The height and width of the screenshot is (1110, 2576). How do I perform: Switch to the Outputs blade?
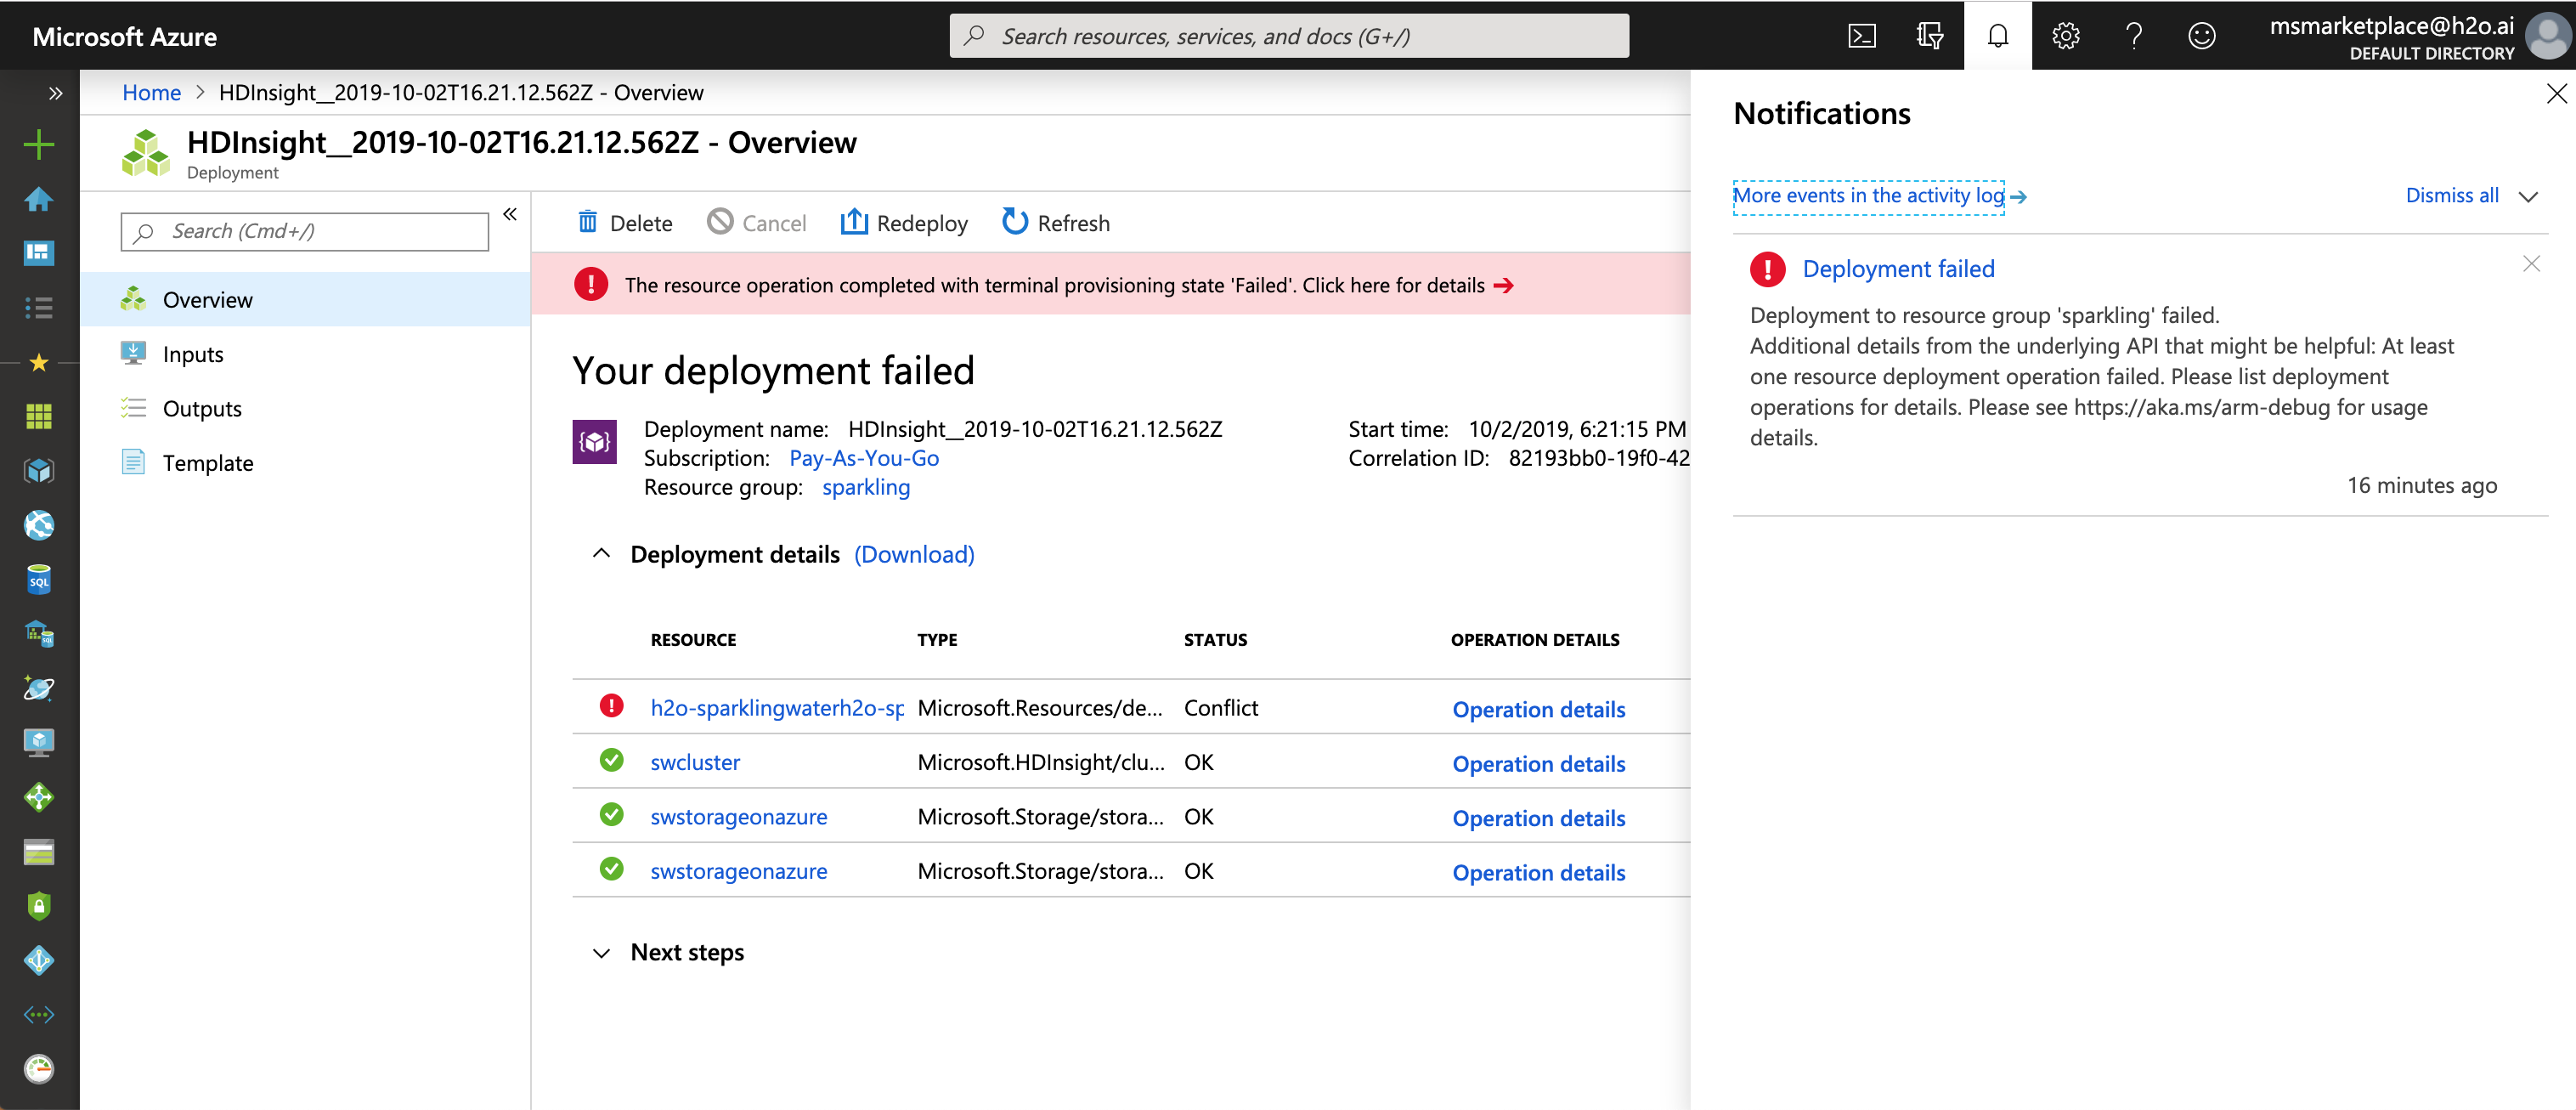(202, 408)
